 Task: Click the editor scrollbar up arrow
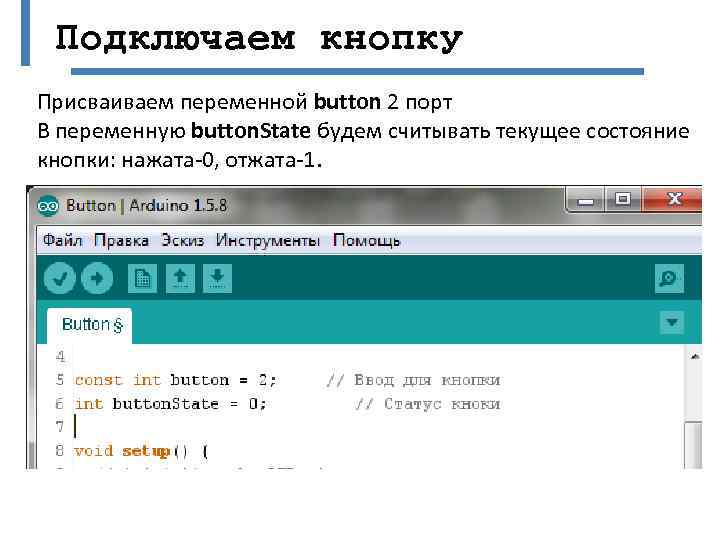[695, 356]
